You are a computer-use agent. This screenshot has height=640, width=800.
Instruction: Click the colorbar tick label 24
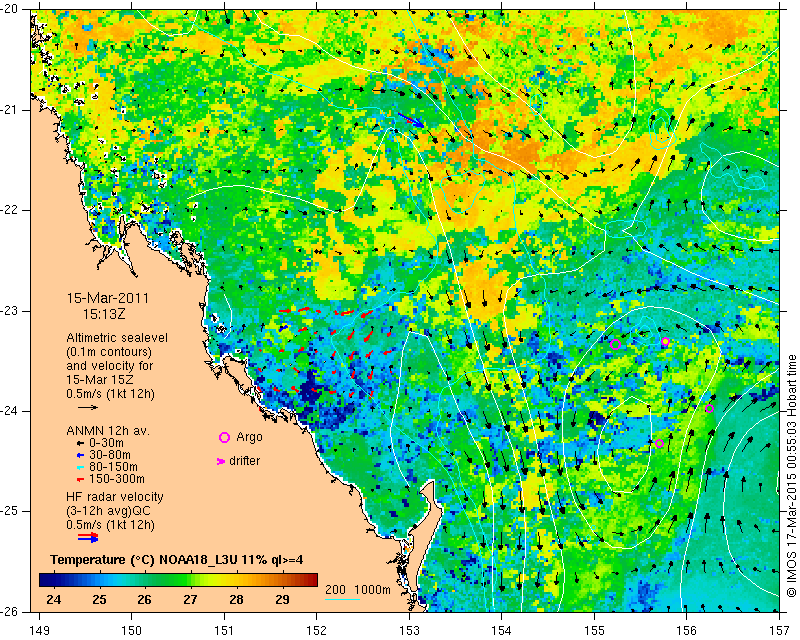pos(54,600)
